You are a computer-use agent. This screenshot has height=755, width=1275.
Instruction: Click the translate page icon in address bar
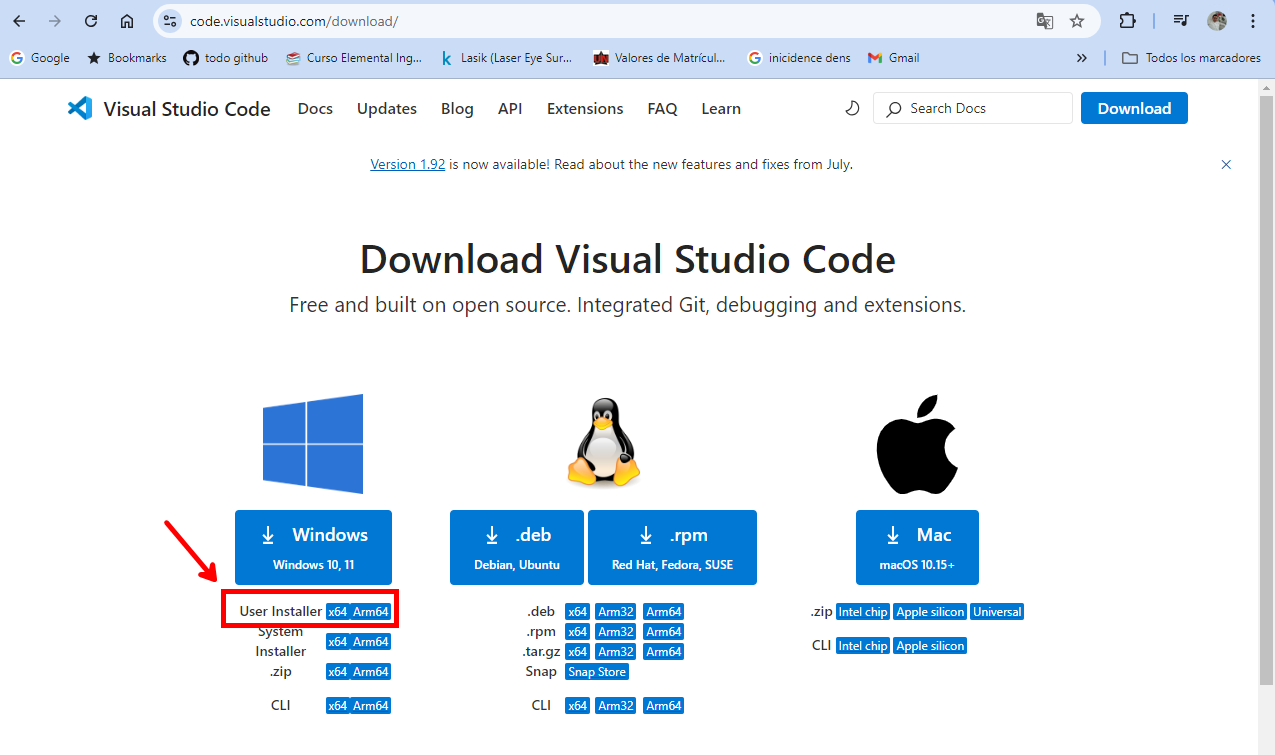[1044, 21]
